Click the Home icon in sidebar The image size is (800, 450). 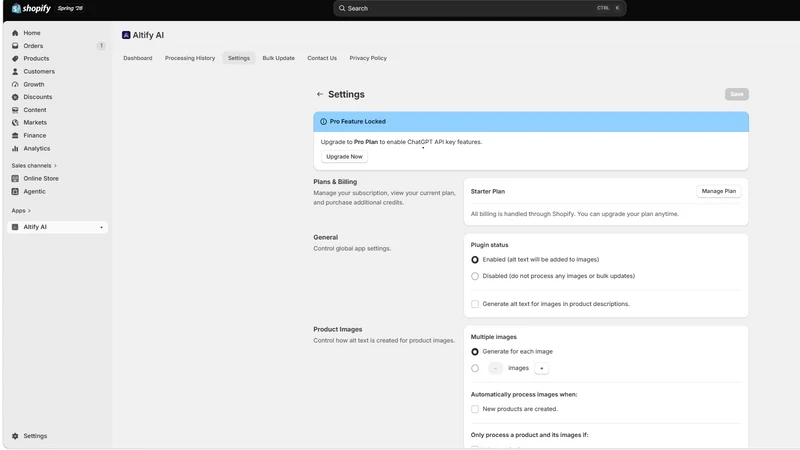15,33
